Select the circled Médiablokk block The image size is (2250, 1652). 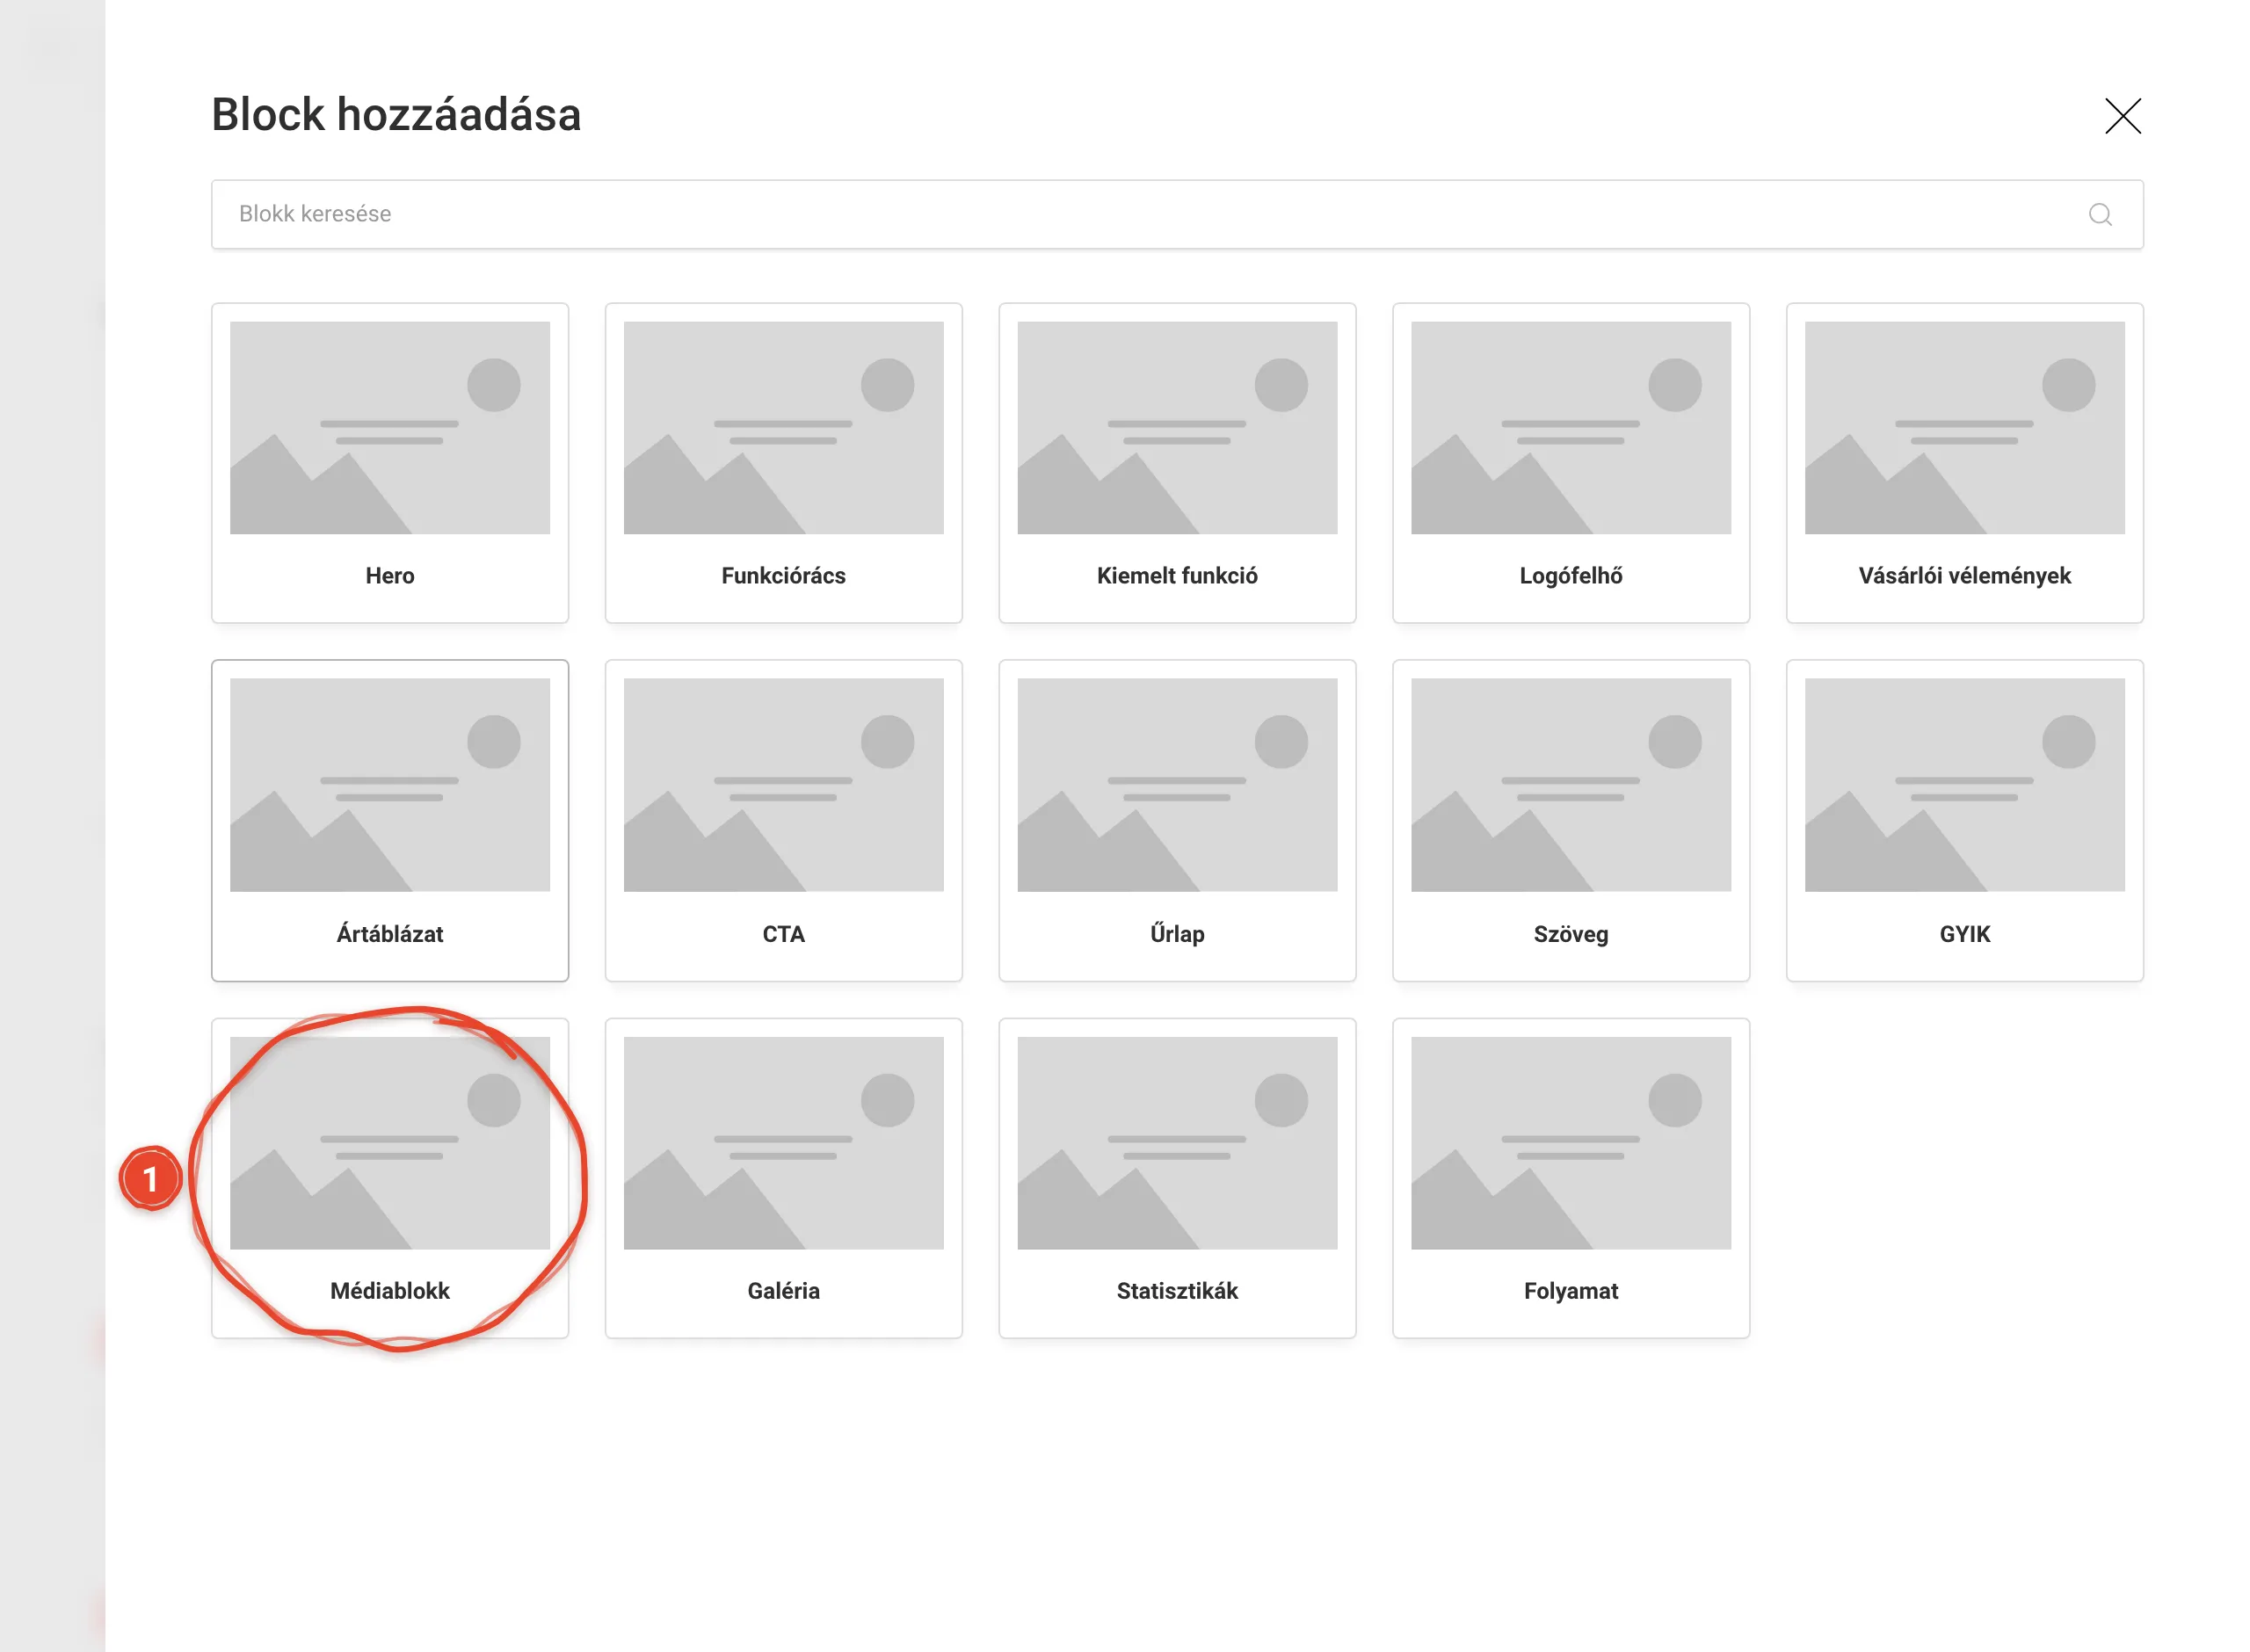[x=390, y=1178]
